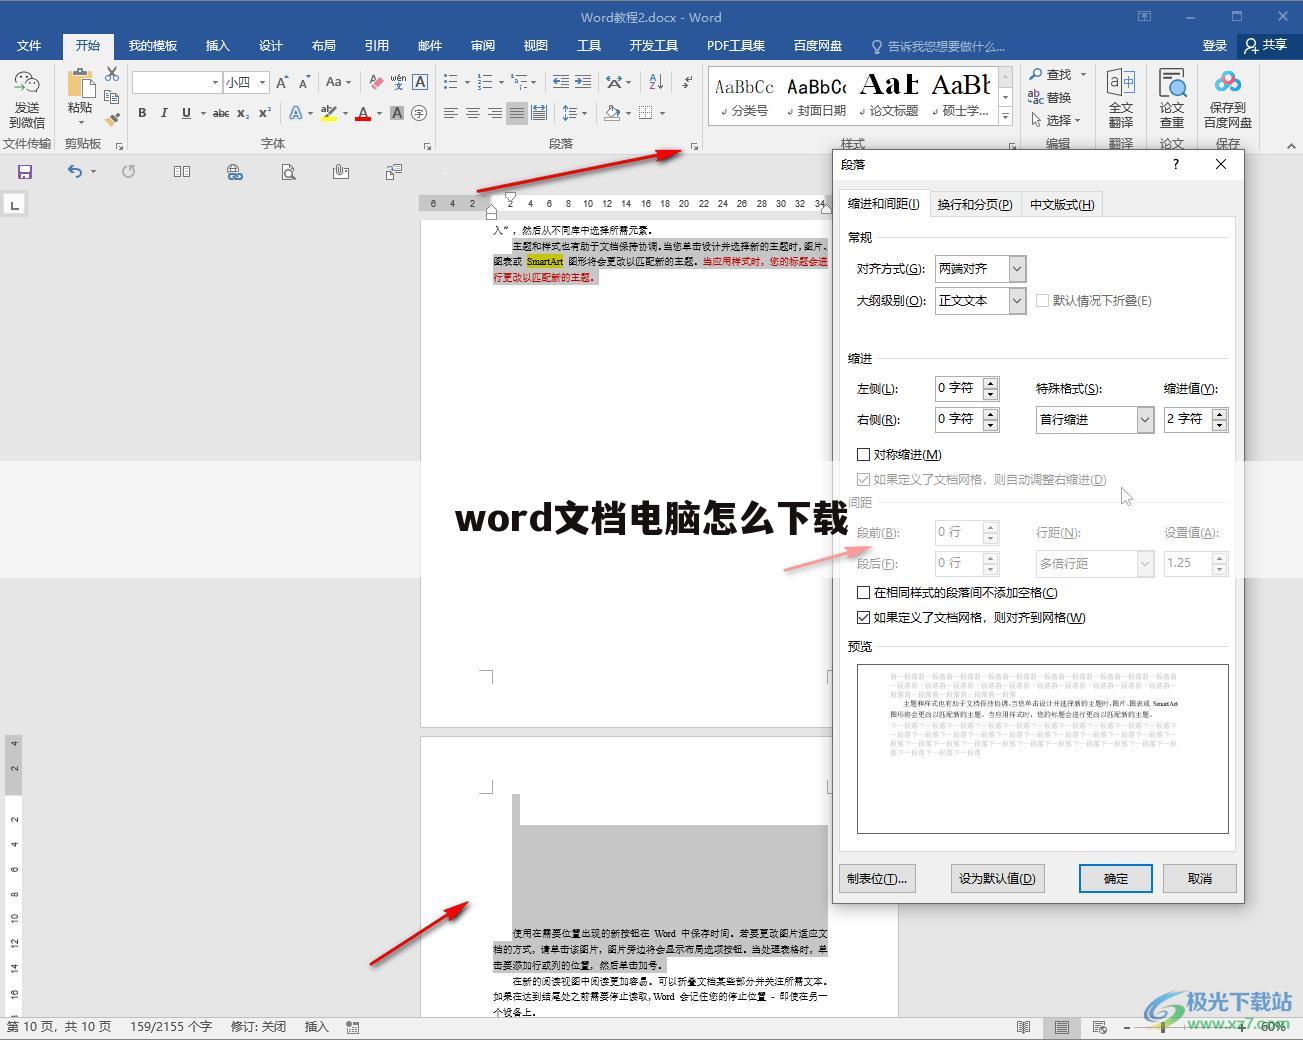Image resolution: width=1303 pixels, height=1040 pixels.
Task: Open the font name dropdown arrow
Action: (x=215, y=82)
